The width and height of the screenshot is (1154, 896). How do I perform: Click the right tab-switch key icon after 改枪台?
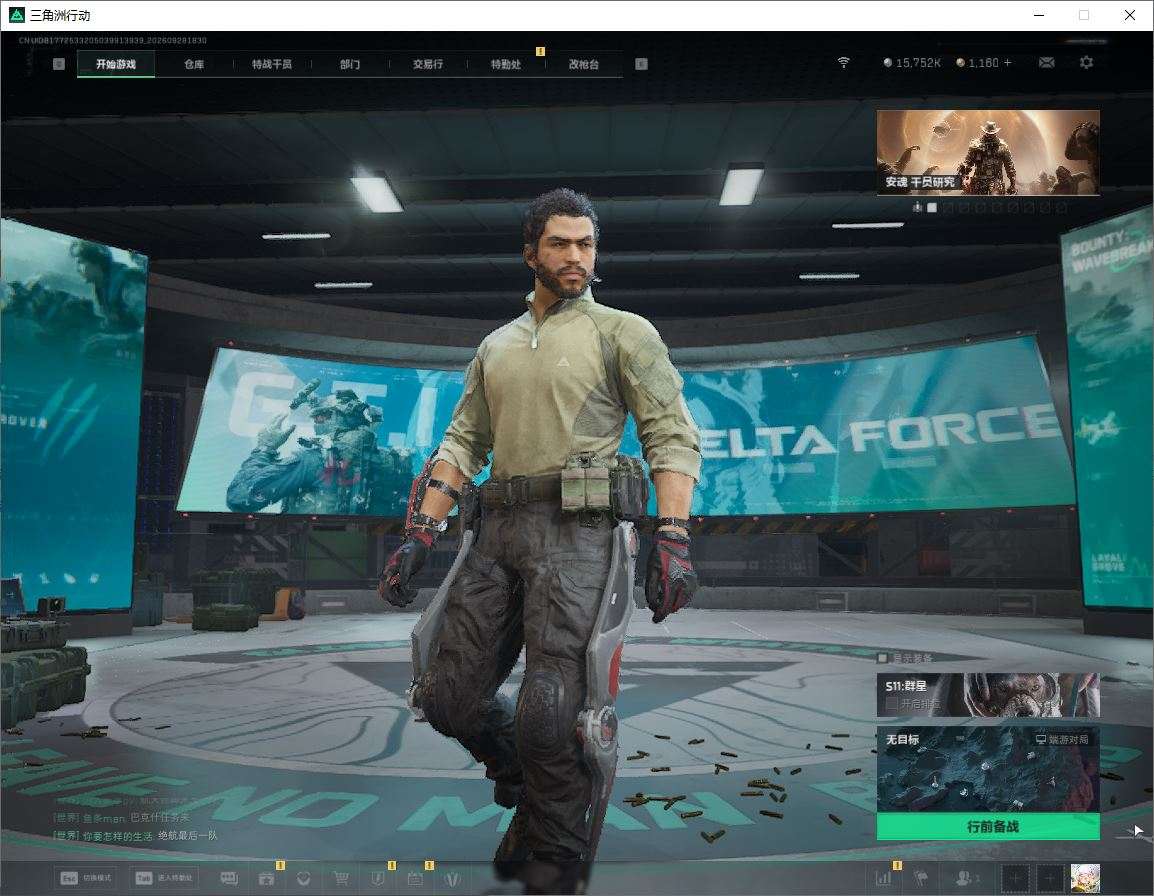tap(641, 64)
